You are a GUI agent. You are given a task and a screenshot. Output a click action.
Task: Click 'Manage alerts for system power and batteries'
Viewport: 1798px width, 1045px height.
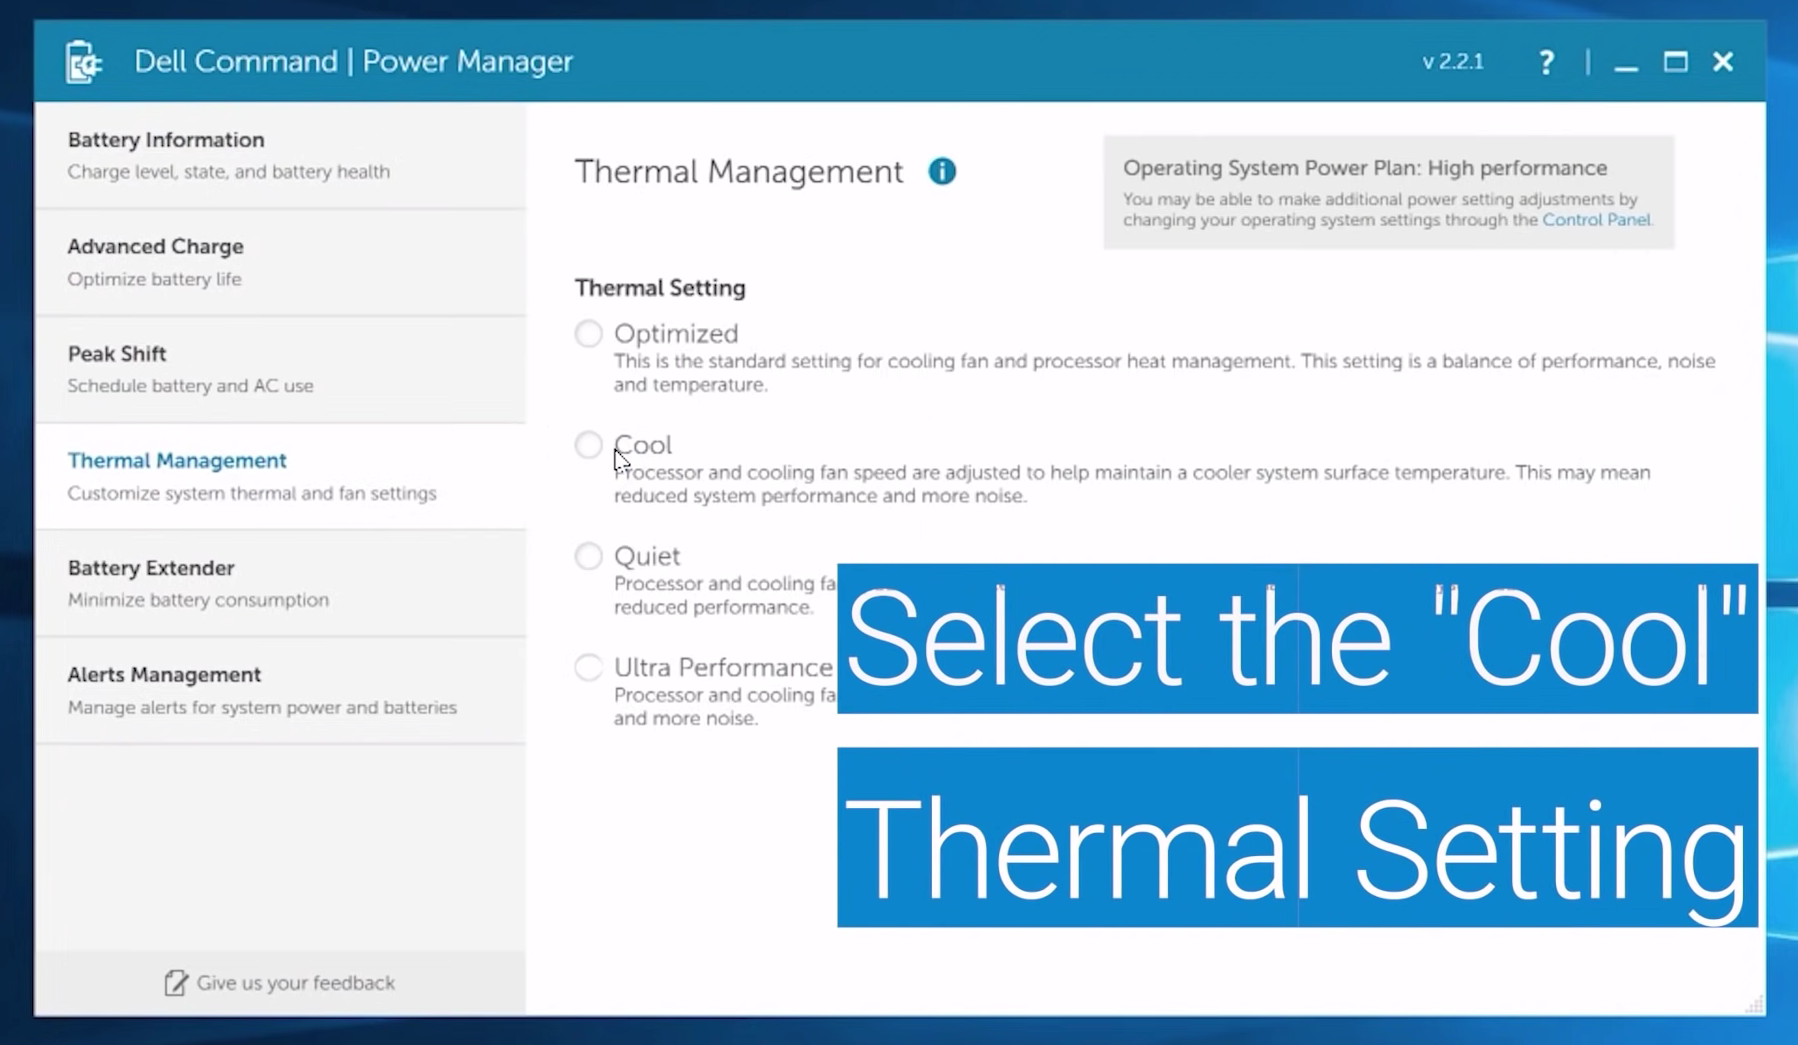coord(262,707)
